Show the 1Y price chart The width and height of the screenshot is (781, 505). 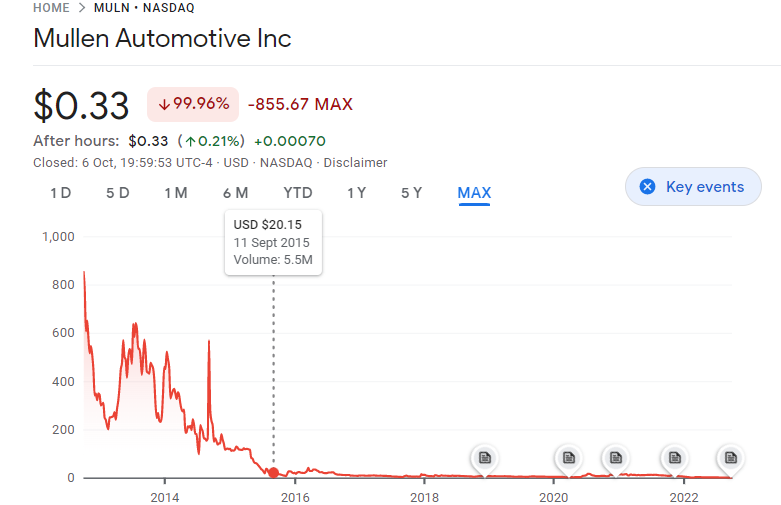(357, 193)
